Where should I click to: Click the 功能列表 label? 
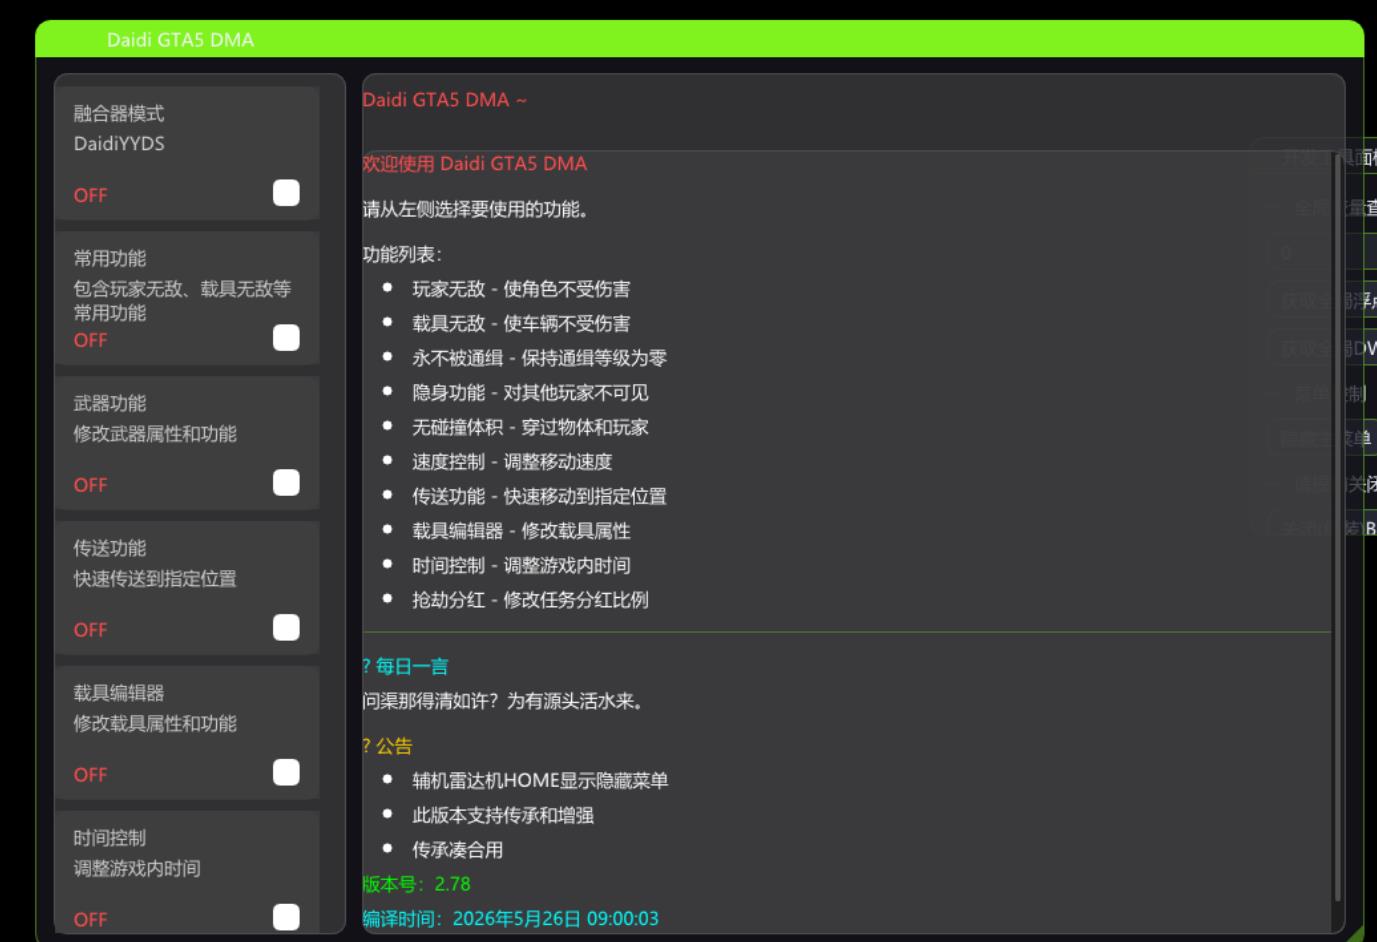click(x=402, y=254)
